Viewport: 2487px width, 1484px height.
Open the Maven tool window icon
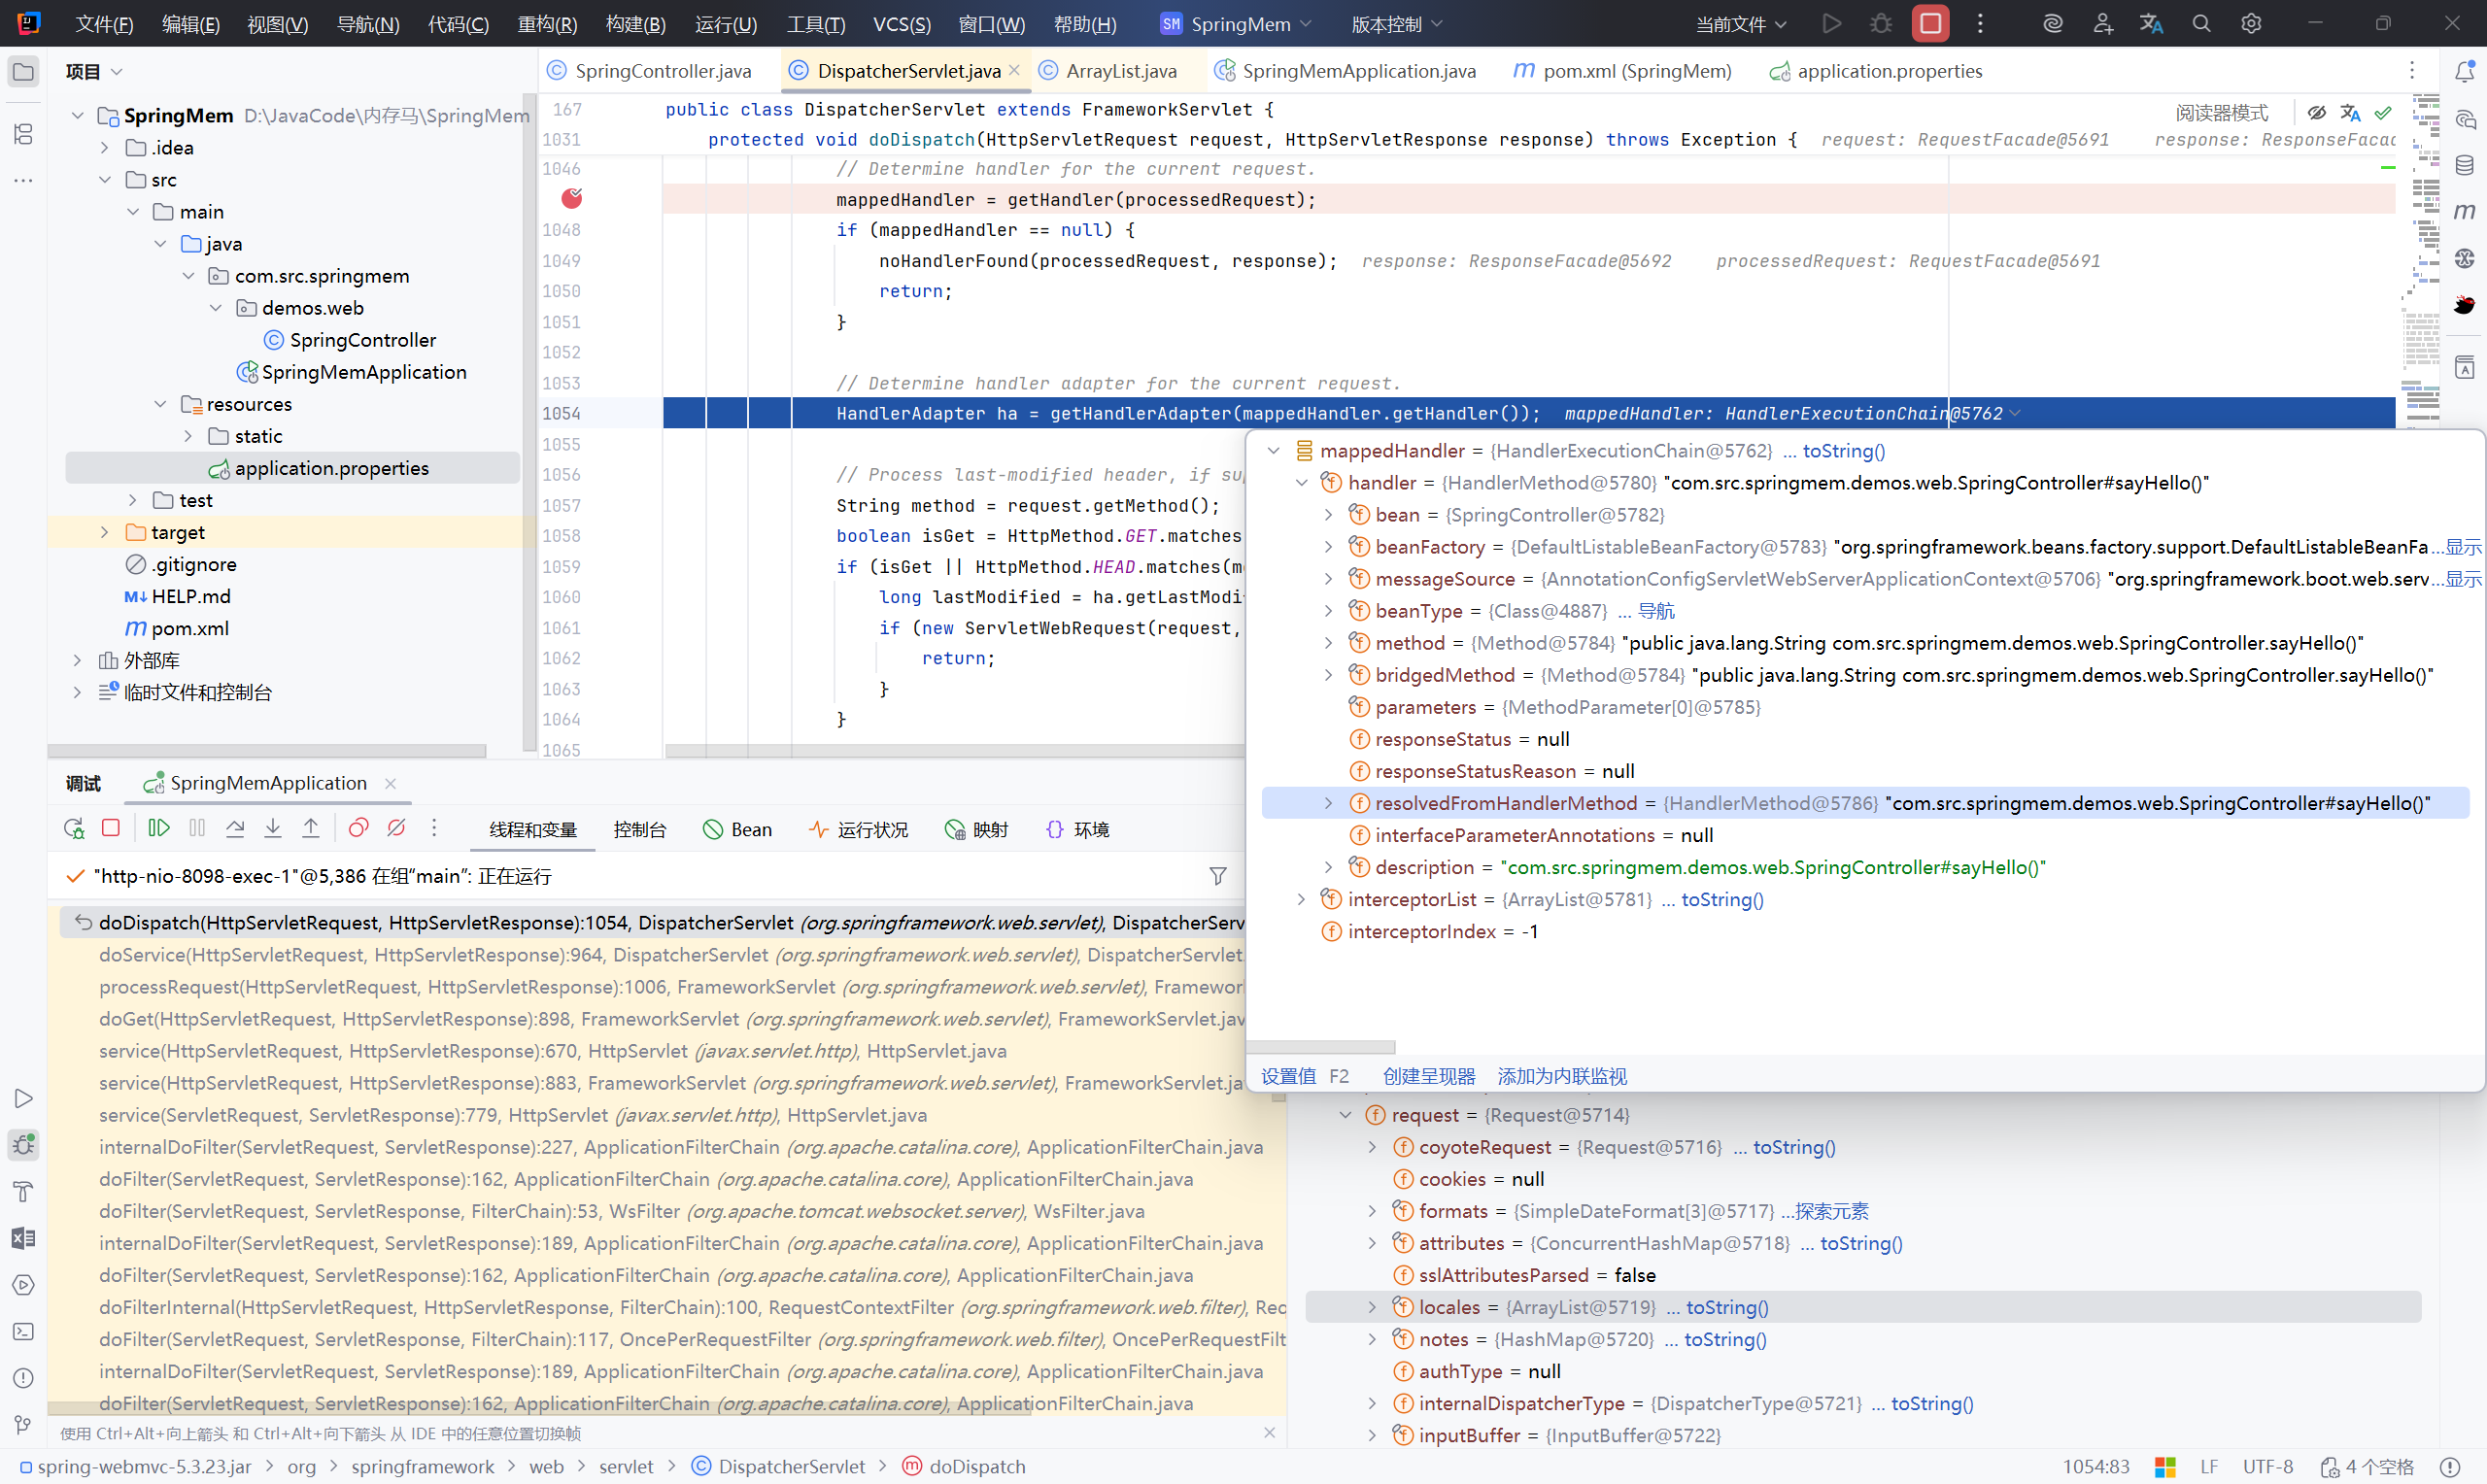(2464, 211)
